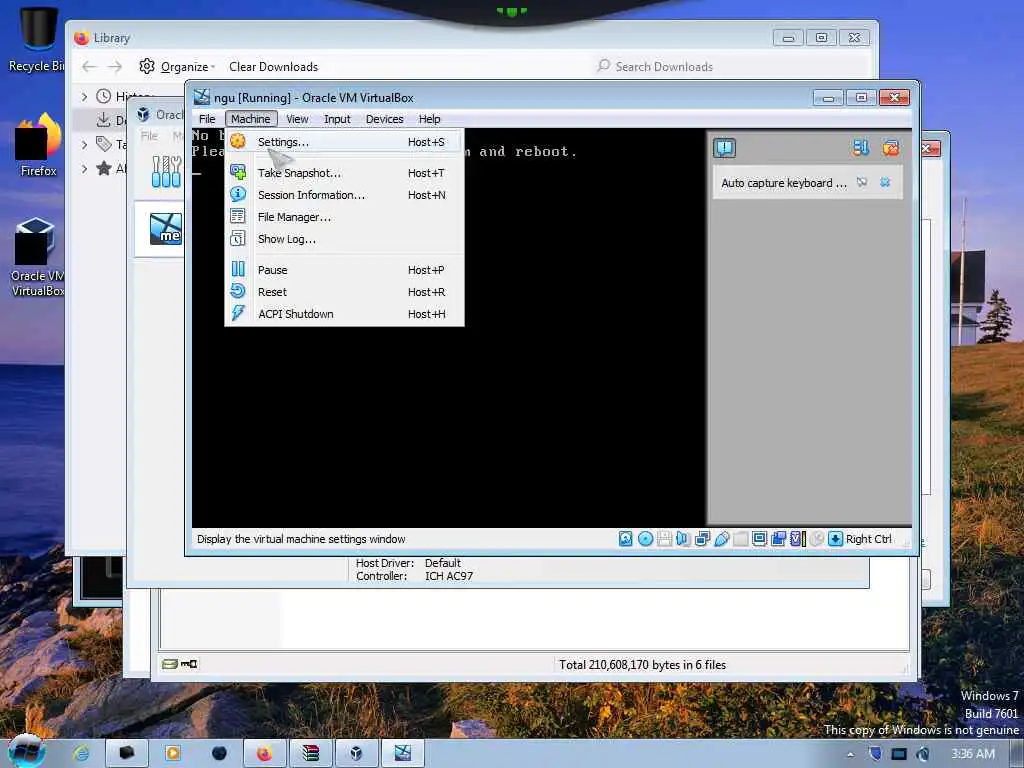Open Internet Explorer from taskbar
Image resolution: width=1024 pixels, height=768 pixels.
(x=81, y=753)
